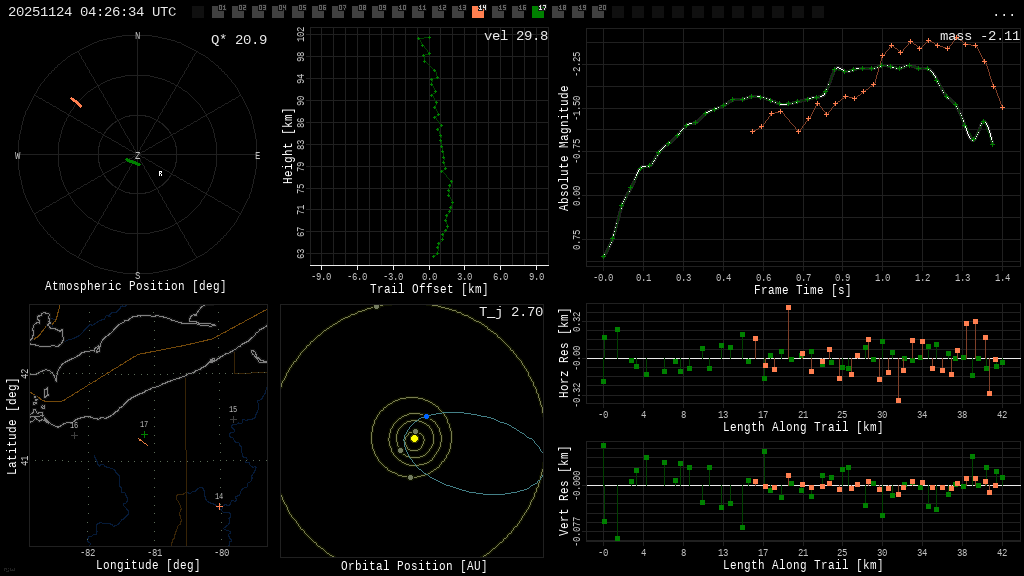This screenshot has height=576, width=1024.
Task: Click the yellow Sun dot in orbit plot
Action: pos(414,439)
